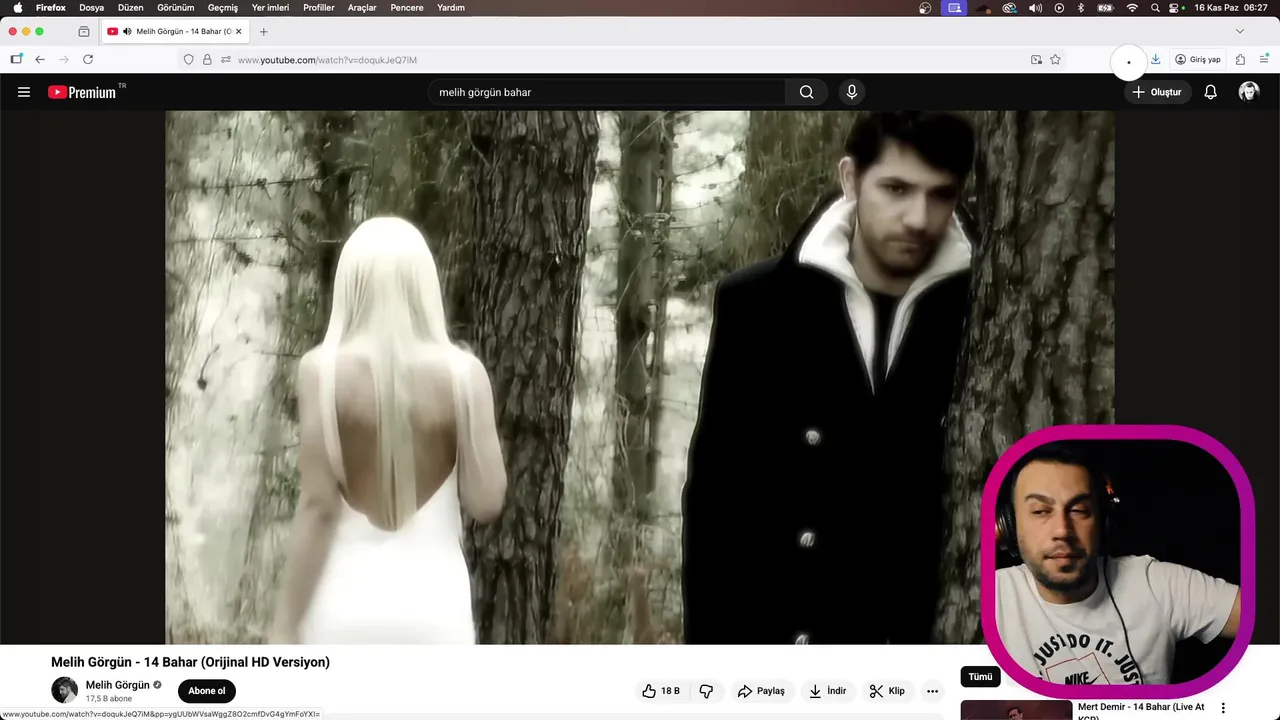Screen dimensions: 1280x720
Task: Open Mert Demir video thumbnail
Action: [x=1016, y=710]
